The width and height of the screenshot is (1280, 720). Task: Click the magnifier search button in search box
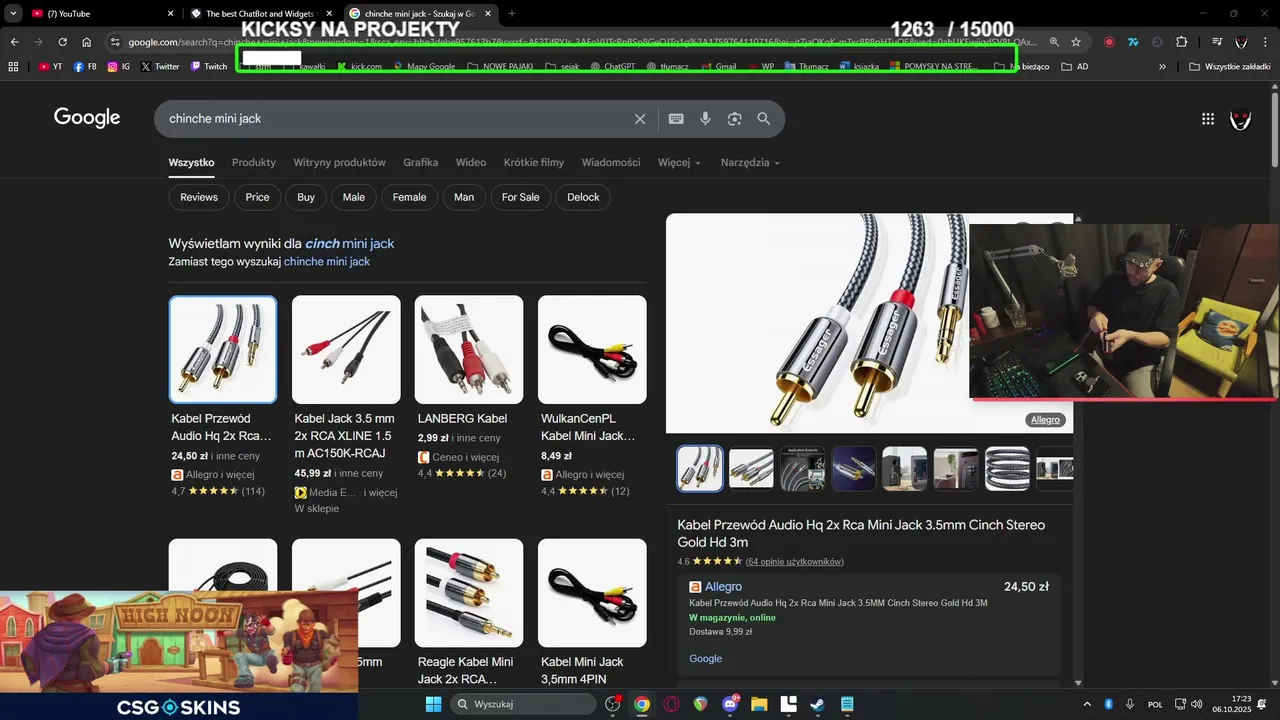click(x=764, y=119)
